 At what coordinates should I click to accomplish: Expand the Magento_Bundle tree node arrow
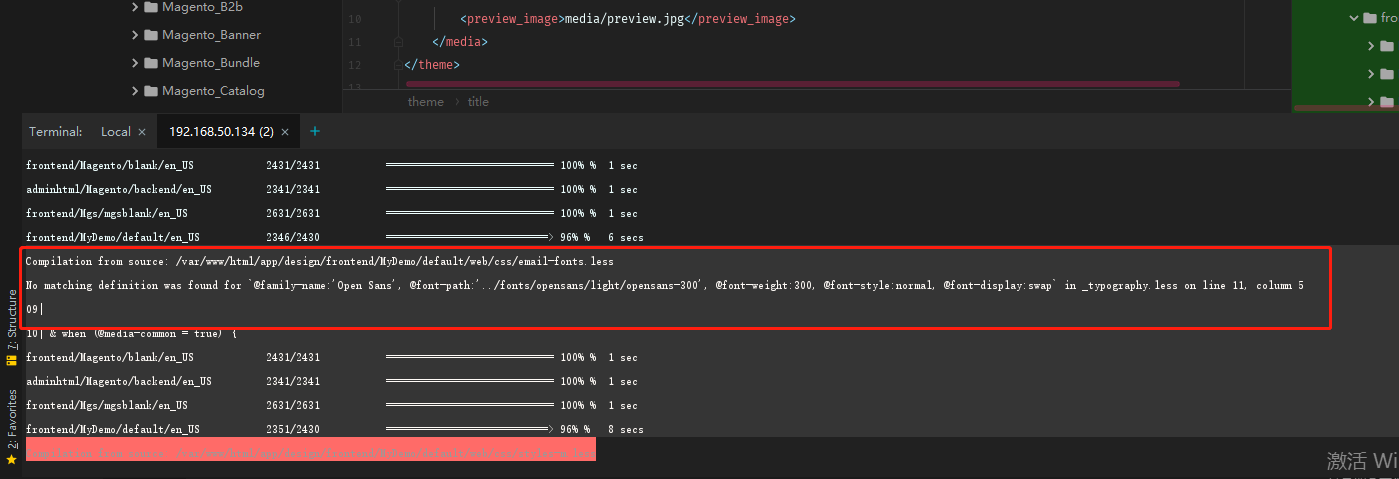[135, 63]
